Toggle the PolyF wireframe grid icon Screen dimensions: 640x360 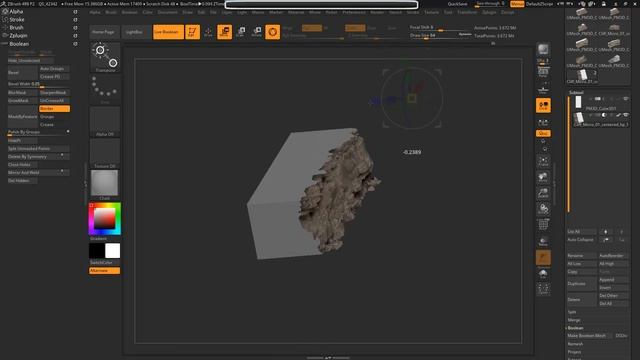pyautogui.click(x=543, y=225)
